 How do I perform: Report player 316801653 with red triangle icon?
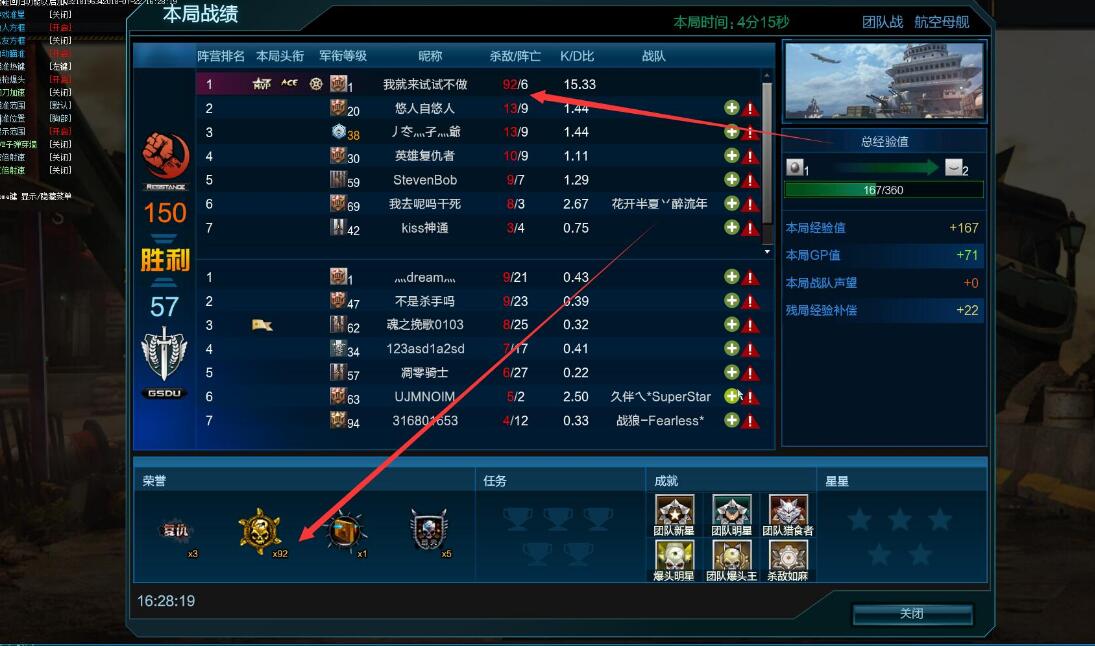(x=751, y=421)
